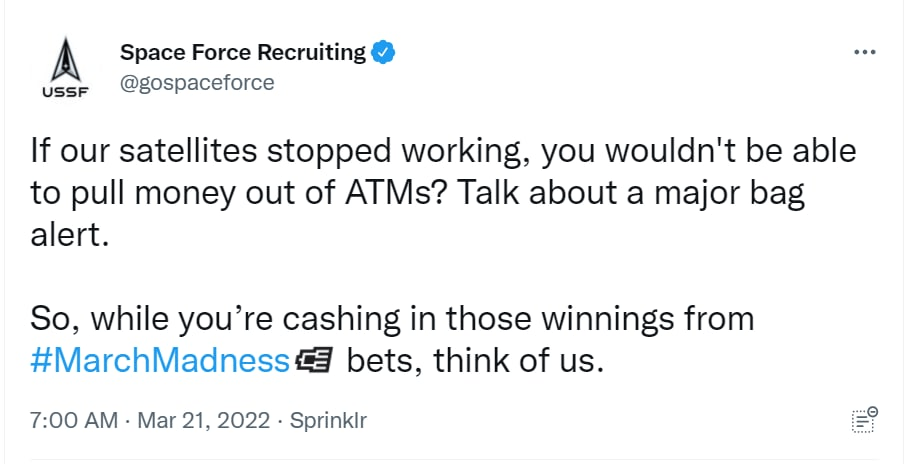This screenshot has width=907, height=464.
Task: Open the @gospaceforce handle link
Action: [197, 82]
